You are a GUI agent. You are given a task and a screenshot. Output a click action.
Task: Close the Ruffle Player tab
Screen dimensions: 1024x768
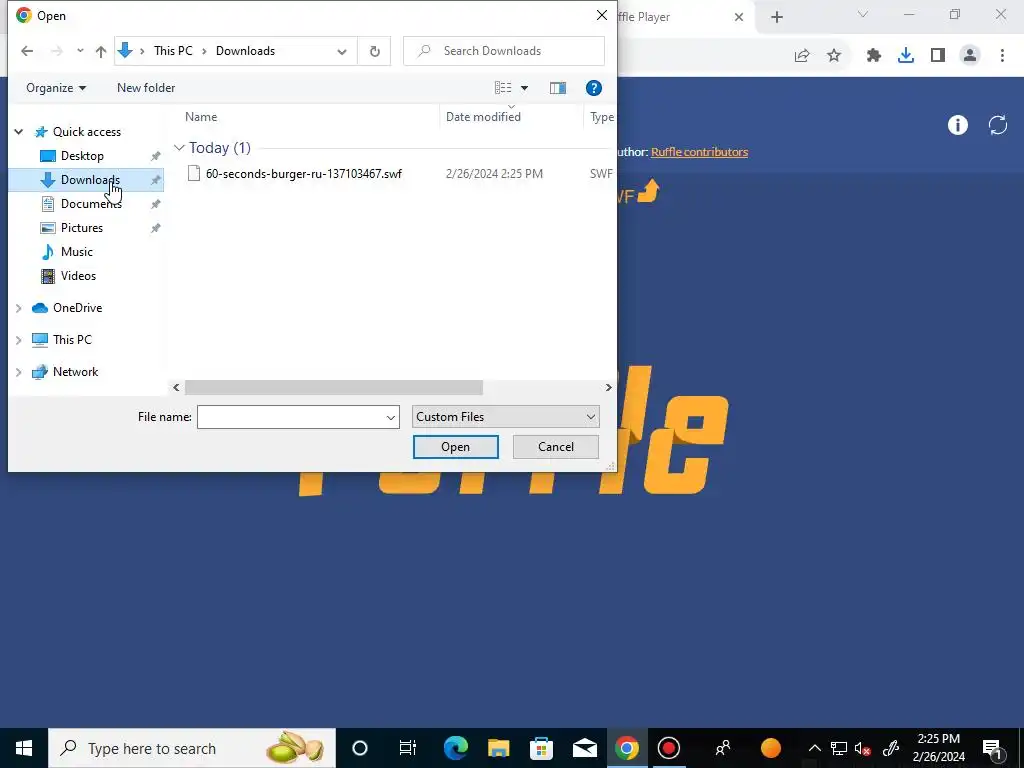(x=739, y=17)
